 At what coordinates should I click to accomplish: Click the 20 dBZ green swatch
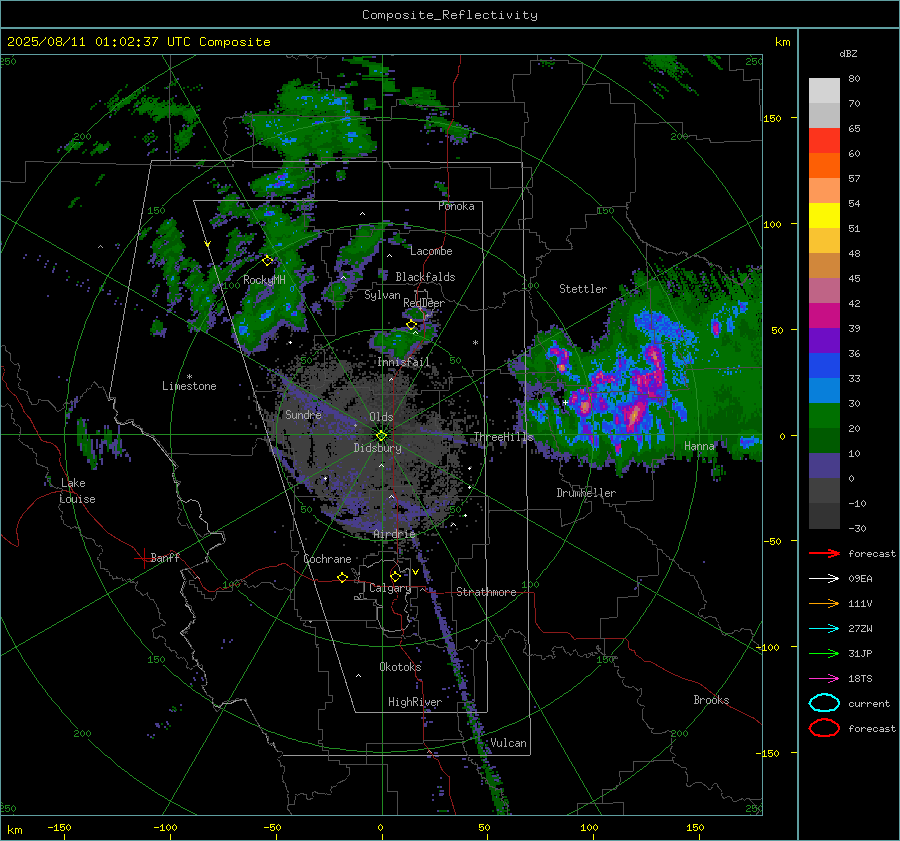(824, 416)
